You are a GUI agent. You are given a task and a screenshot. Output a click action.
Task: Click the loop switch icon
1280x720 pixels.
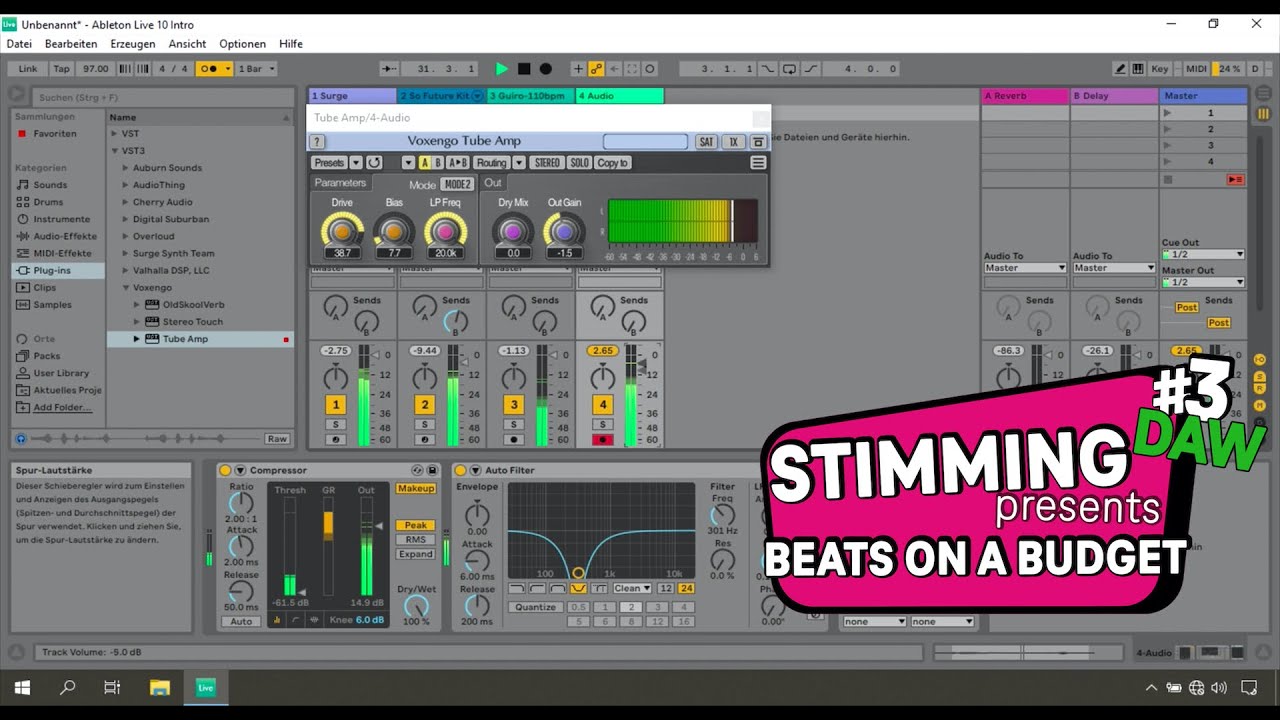[x=789, y=69]
